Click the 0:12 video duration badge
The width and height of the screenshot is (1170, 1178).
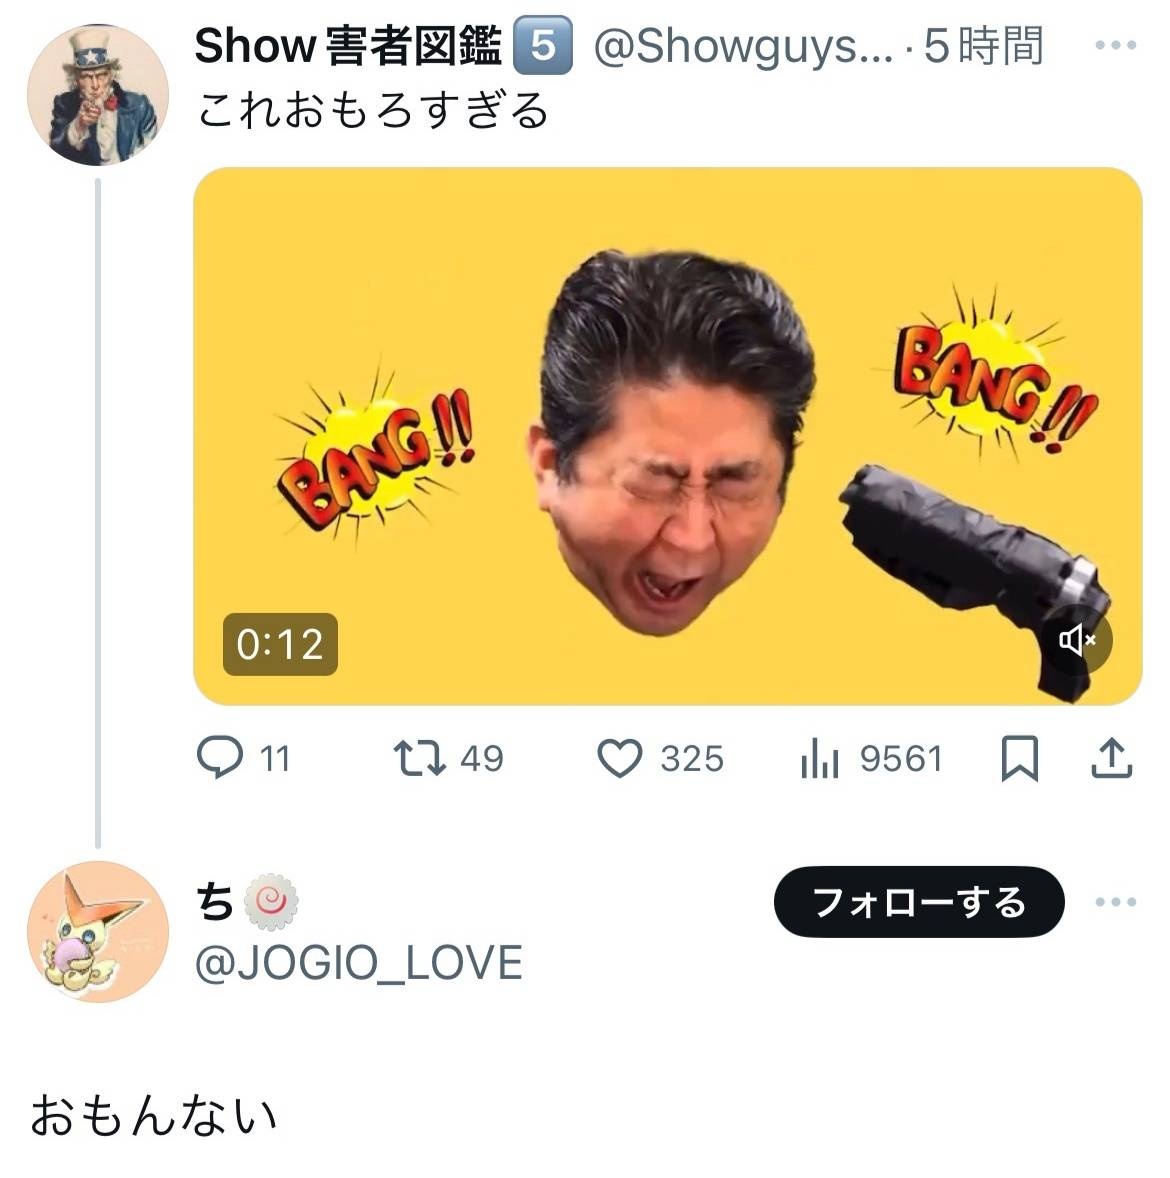280,645
